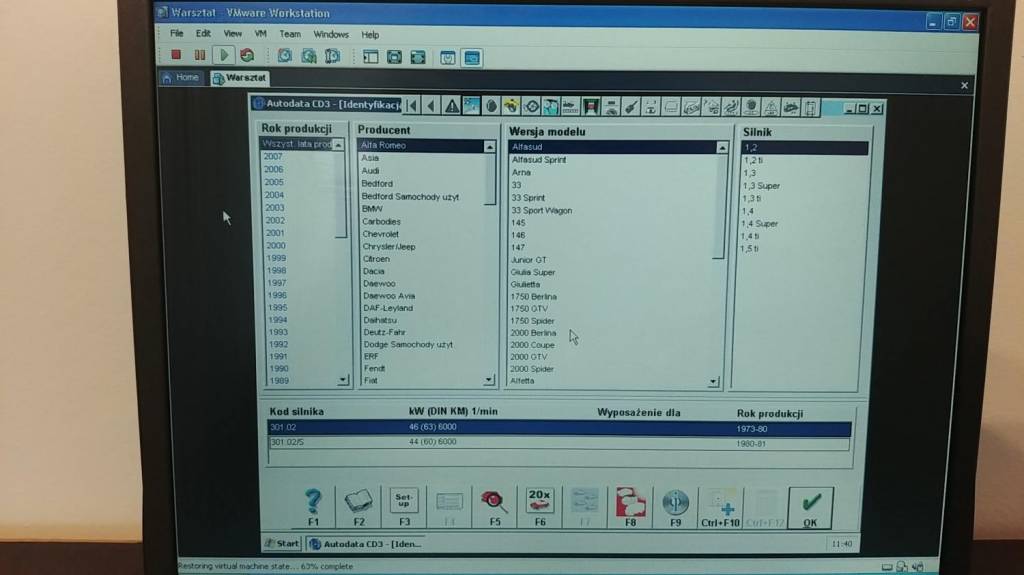Switch to the Home tab
The image size is (1024, 575).
coord(181,78)
